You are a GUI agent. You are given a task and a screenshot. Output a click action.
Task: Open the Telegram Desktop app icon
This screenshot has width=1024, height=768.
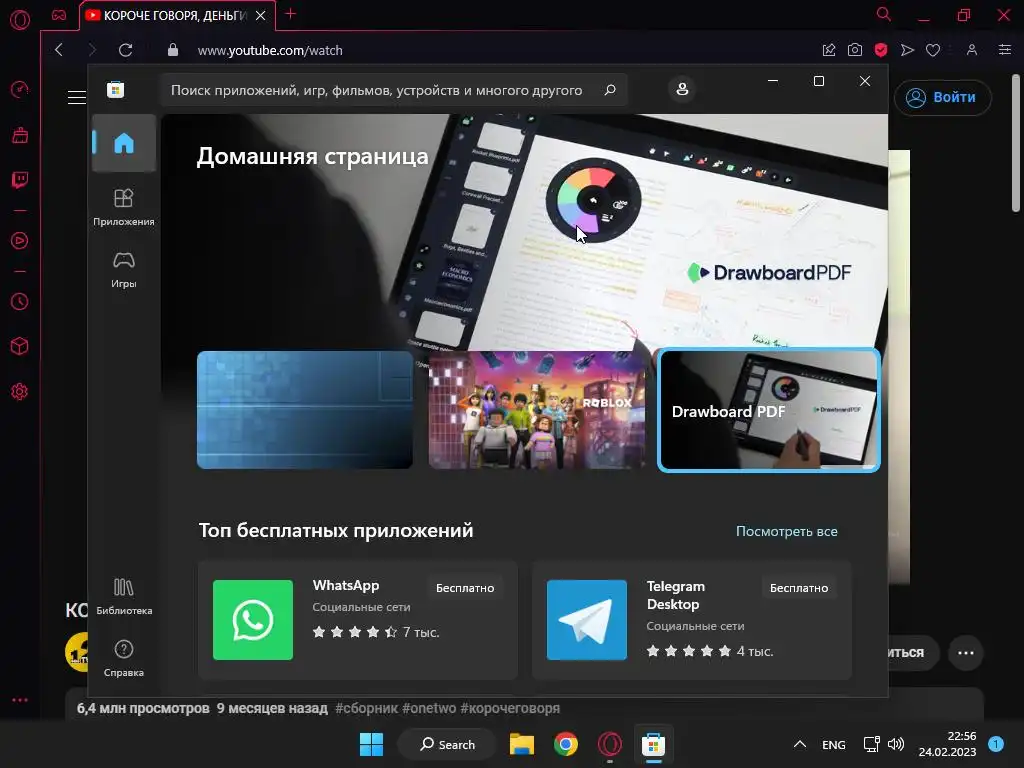coord(586,620)
